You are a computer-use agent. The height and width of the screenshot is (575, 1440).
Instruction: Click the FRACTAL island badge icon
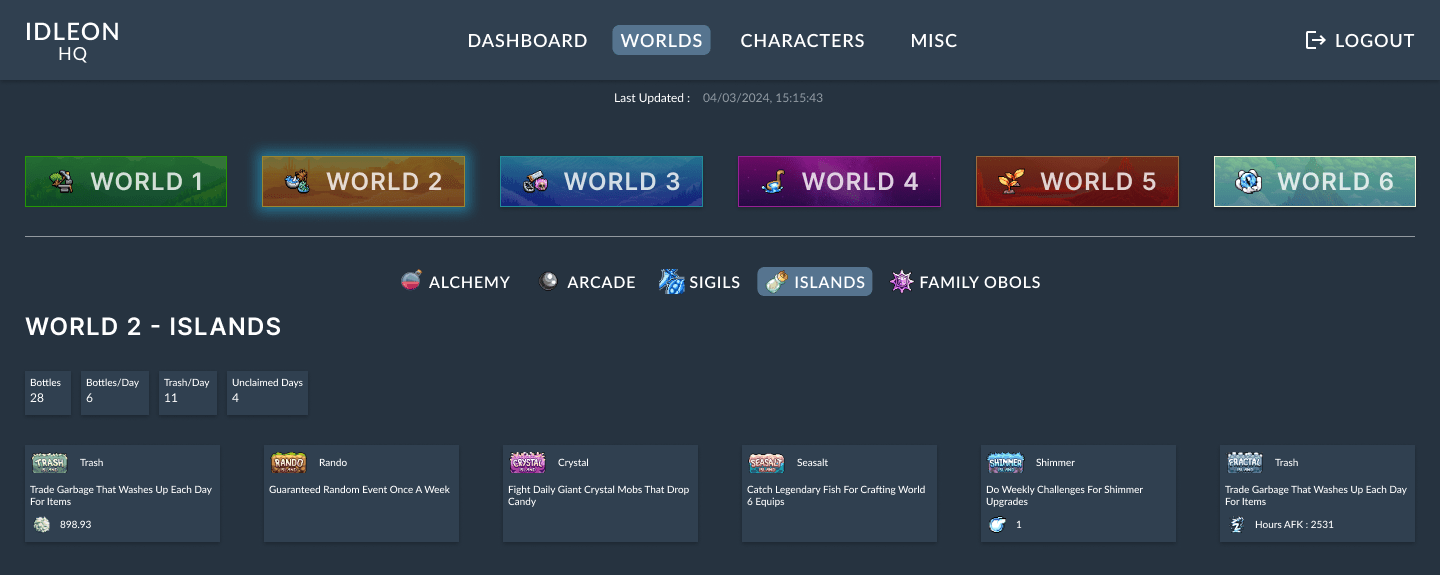1244,463
